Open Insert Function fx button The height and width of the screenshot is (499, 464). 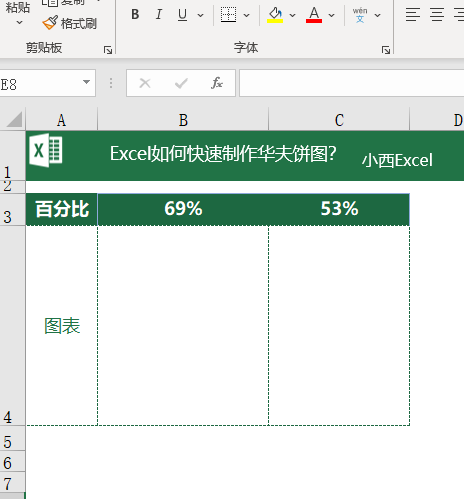tap(217, 83)
